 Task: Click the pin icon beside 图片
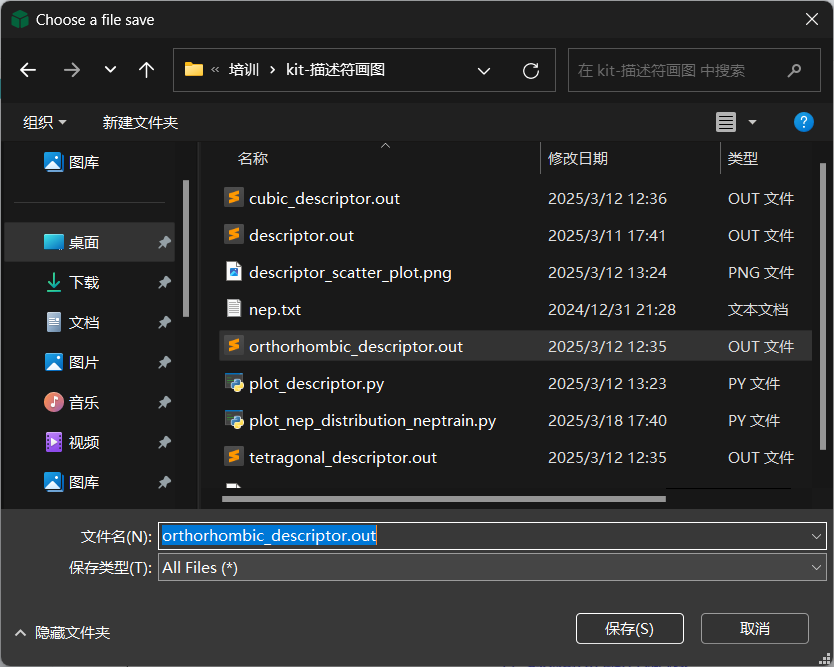click(x=164, y=362)
